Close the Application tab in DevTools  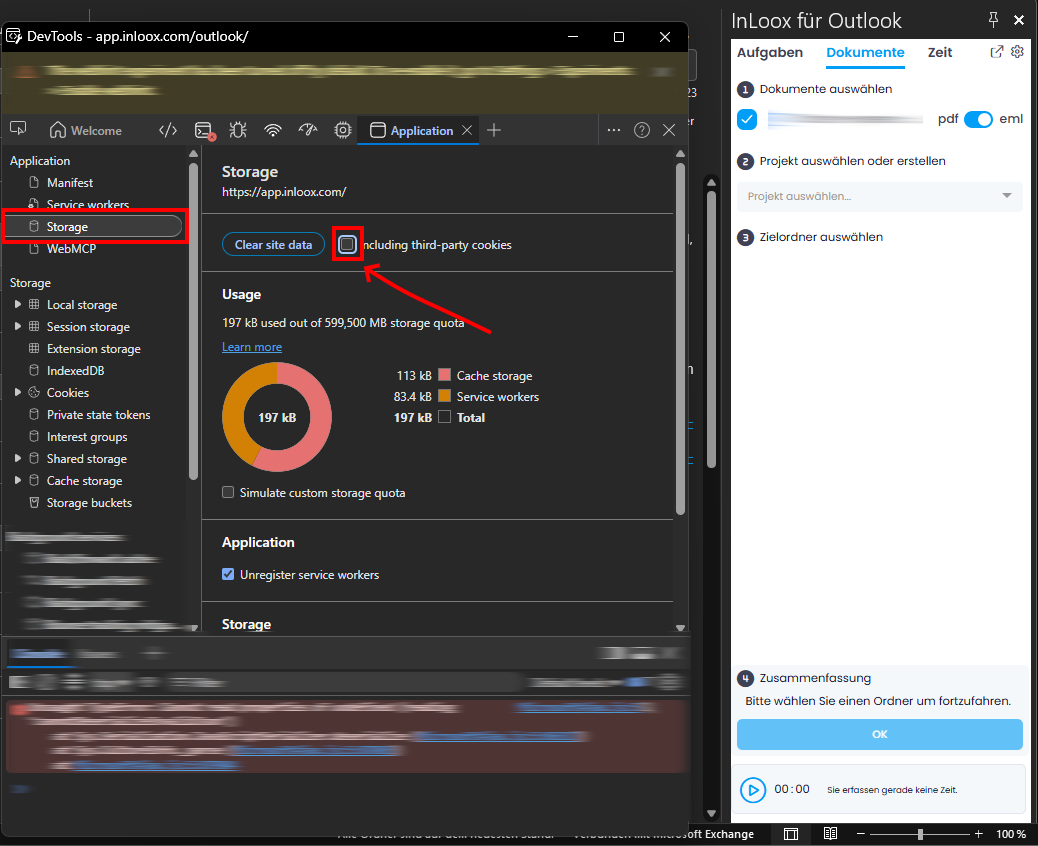point(467,130)
